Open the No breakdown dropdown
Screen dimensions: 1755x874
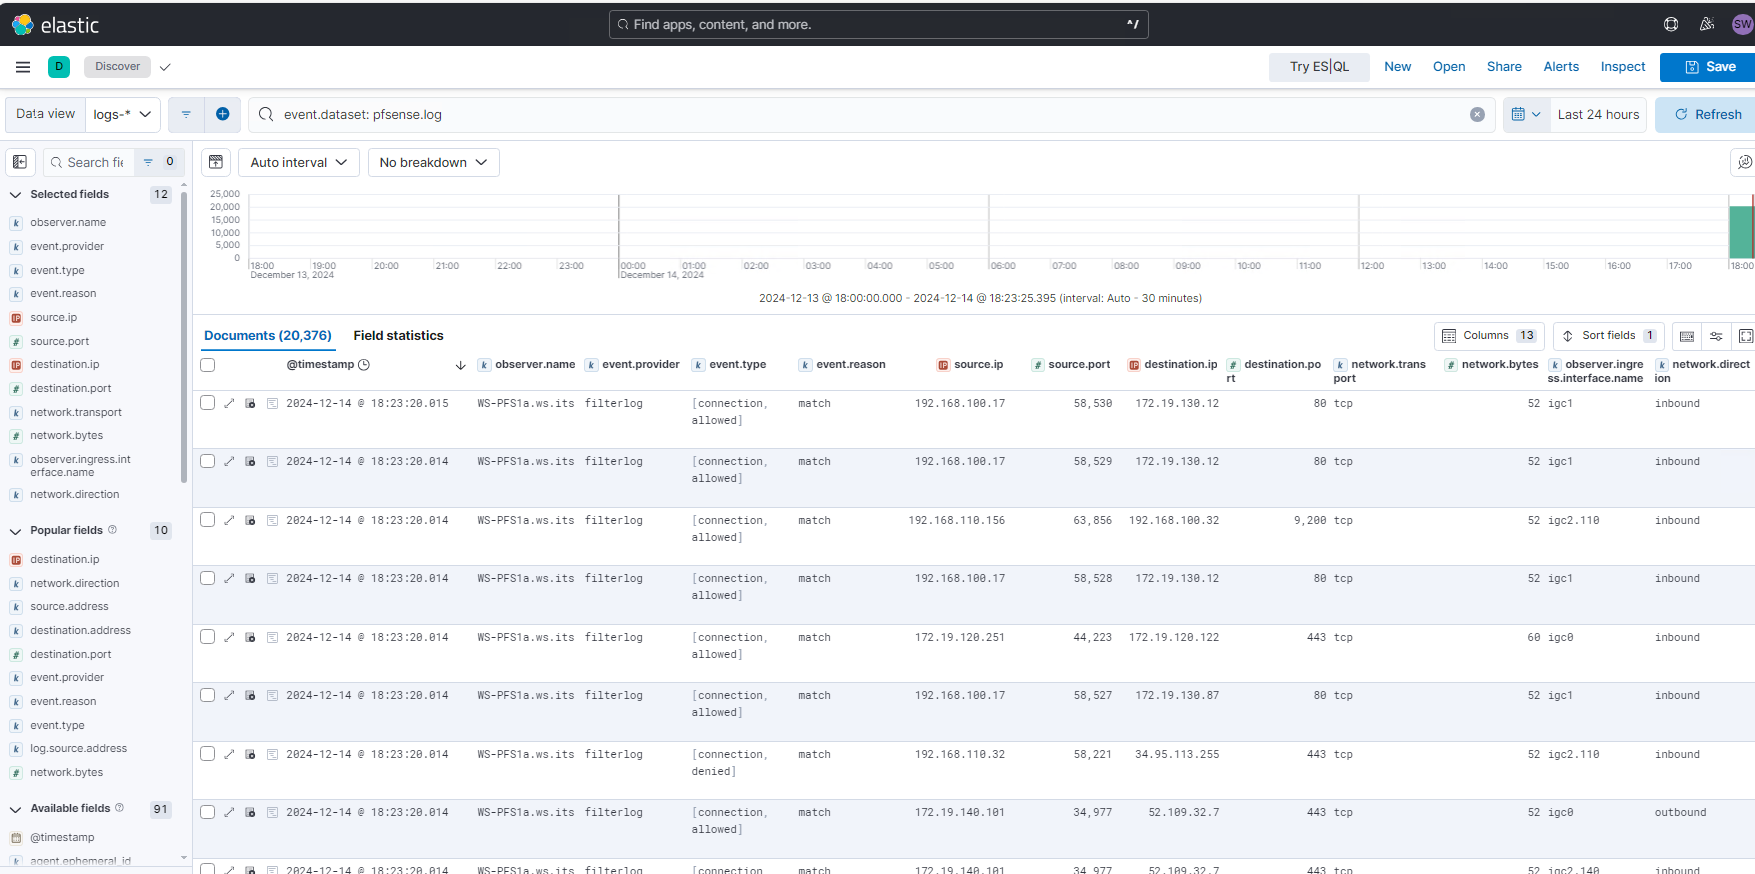pyautogui.click(x=433, y=162)
